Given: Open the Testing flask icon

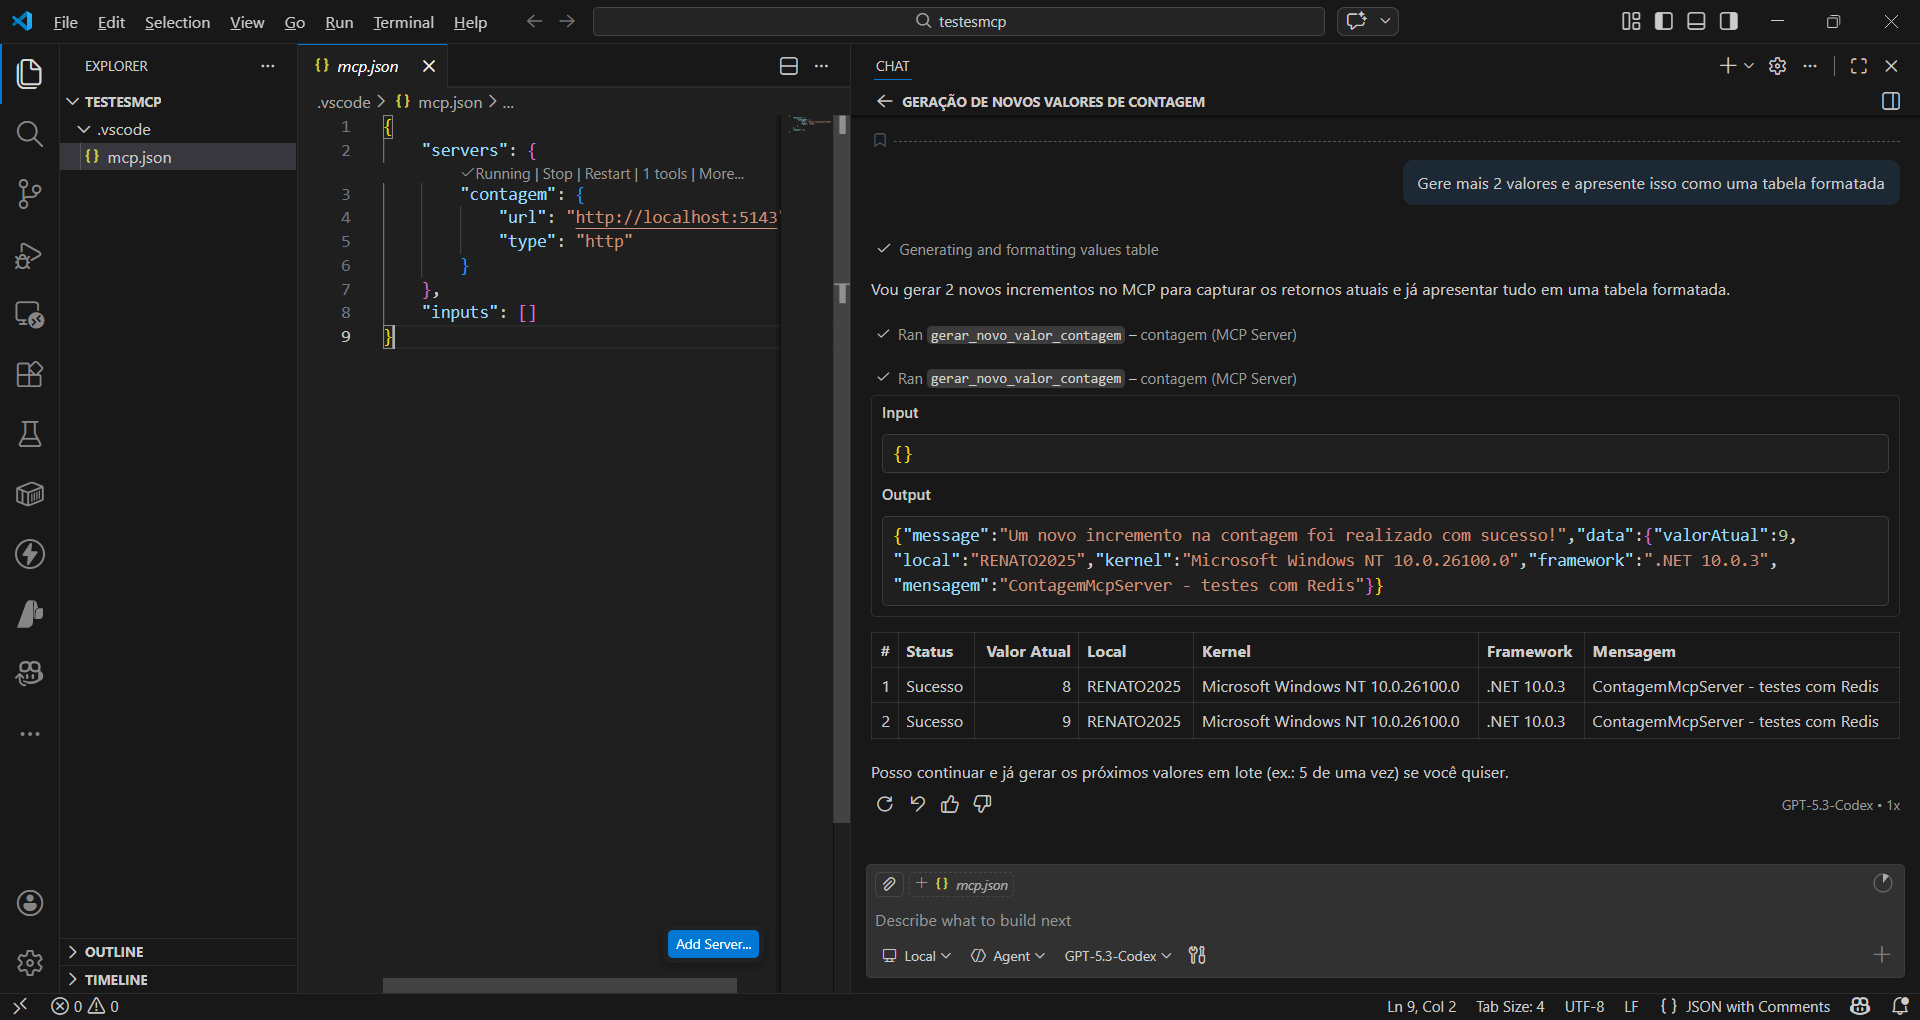Looking at the screenshot, I should pos(30,434).
